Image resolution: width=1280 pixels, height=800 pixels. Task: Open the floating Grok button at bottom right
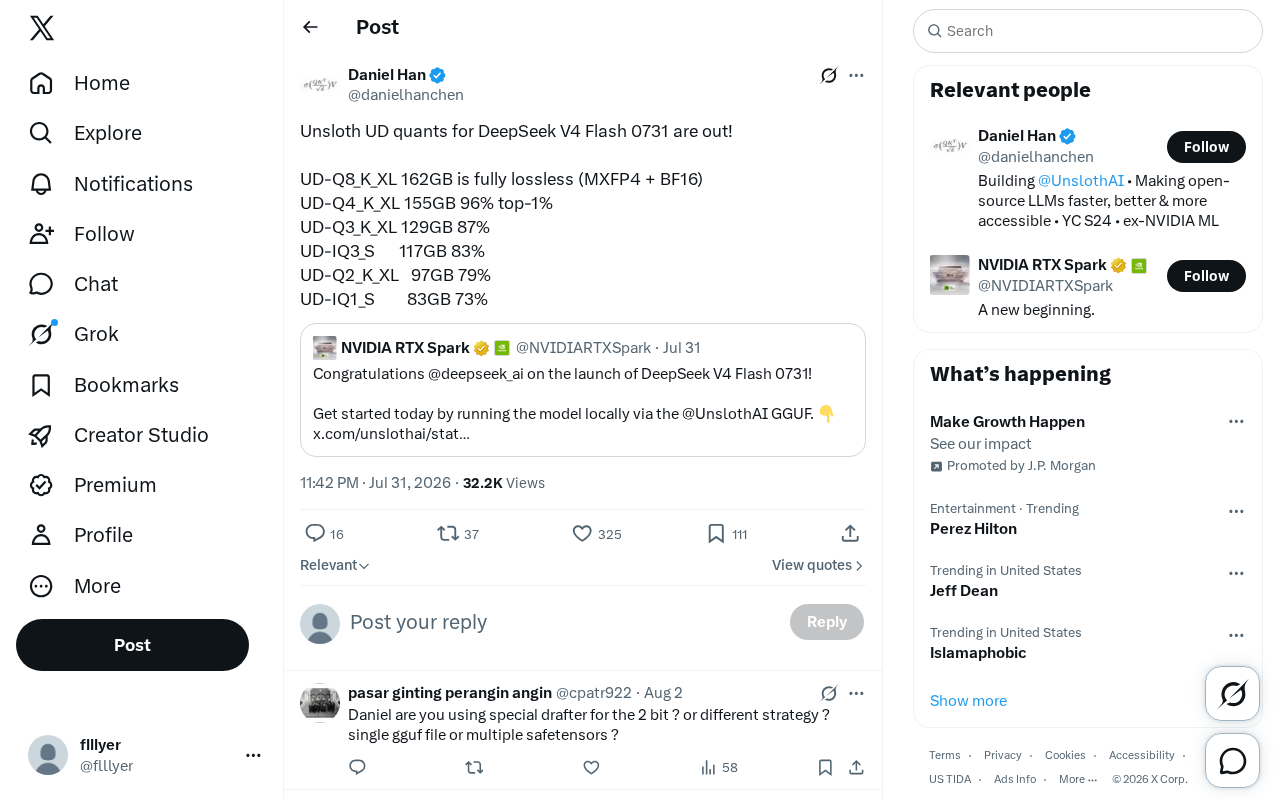tap(1232, 693)
